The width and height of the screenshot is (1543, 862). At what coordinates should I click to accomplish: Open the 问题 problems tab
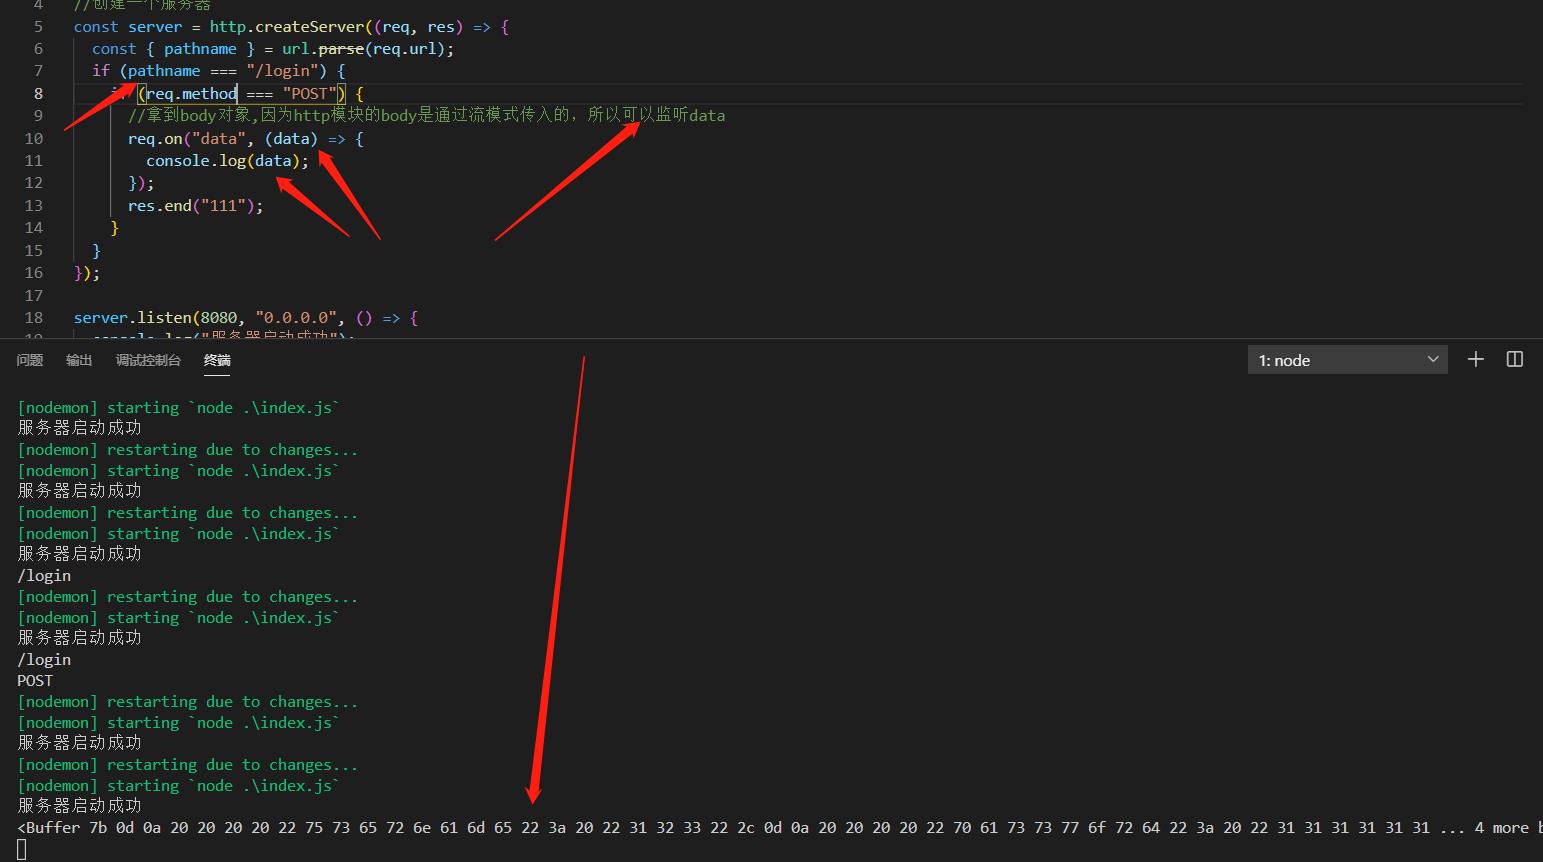tap(30, 360)
